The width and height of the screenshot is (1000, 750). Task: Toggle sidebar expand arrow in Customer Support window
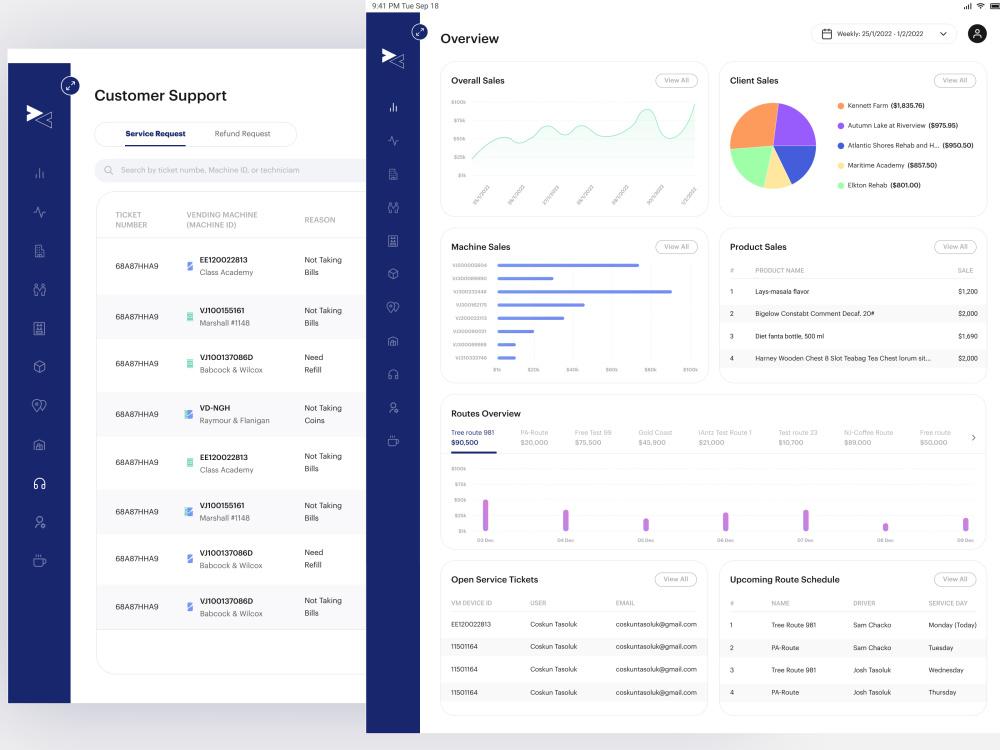(70, 85)
